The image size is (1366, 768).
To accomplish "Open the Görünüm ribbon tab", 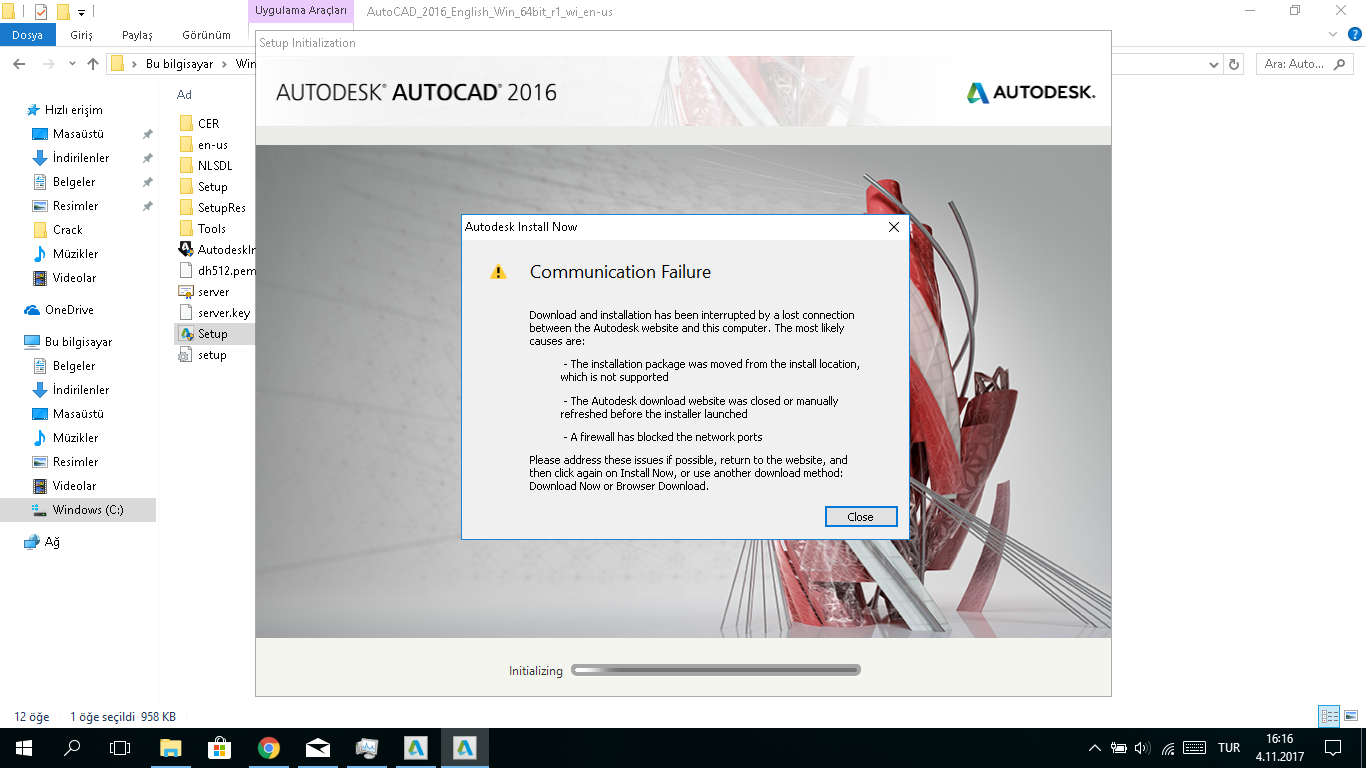I will coord(206,35).
